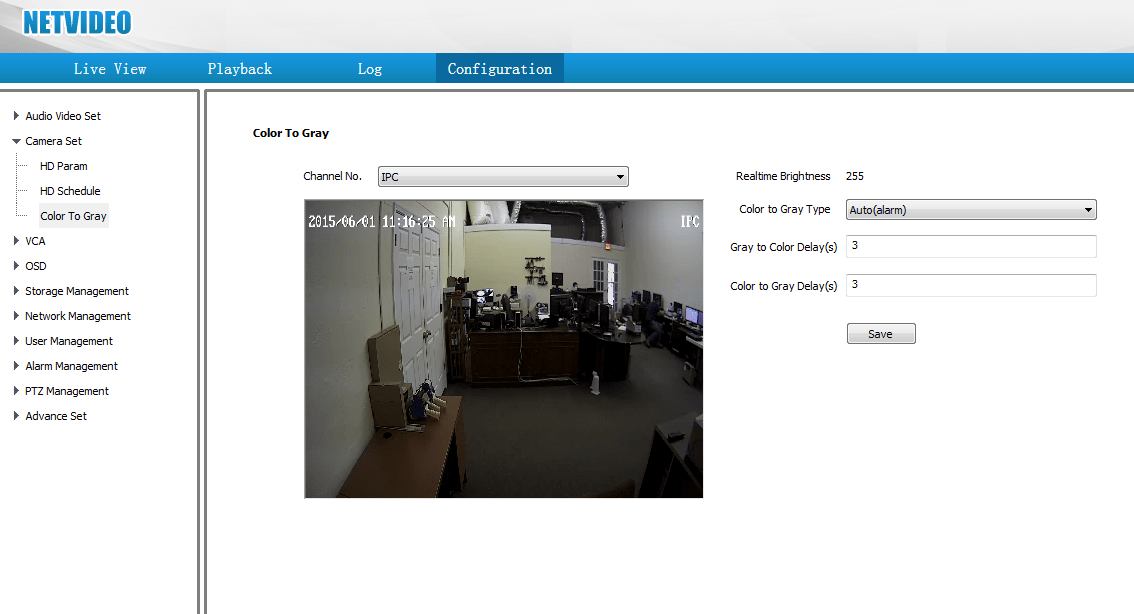
Task: Open the Playback tab
Action: 239,69
